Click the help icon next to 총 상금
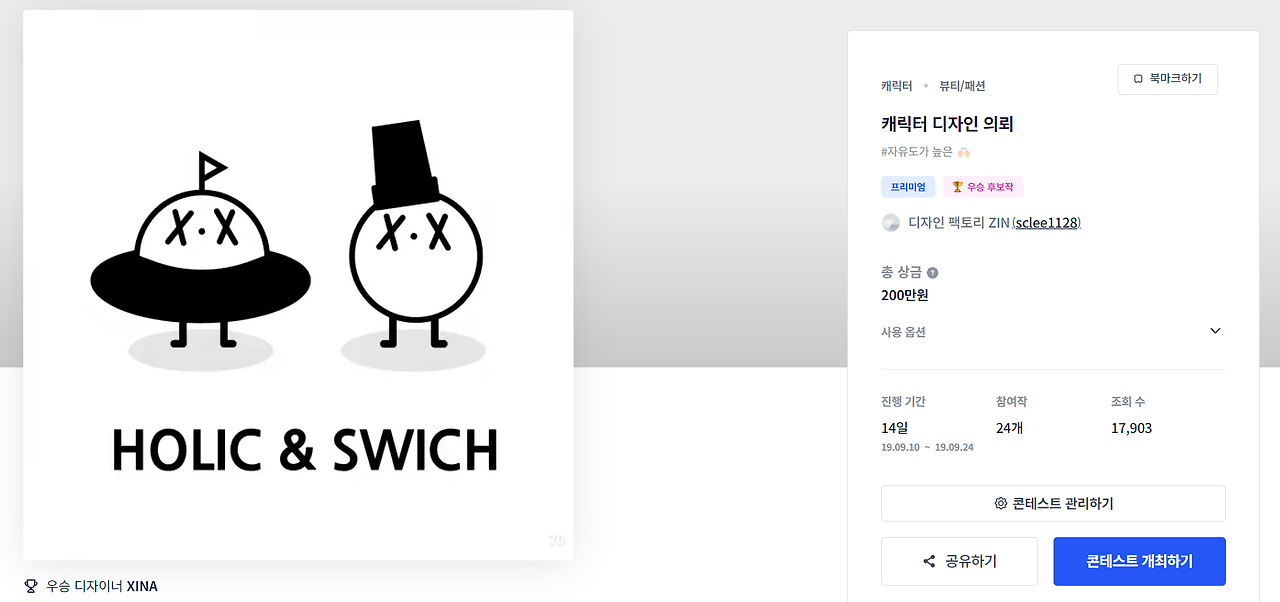The height and width of the screenshot is (602, 1280). click(932, 272)
